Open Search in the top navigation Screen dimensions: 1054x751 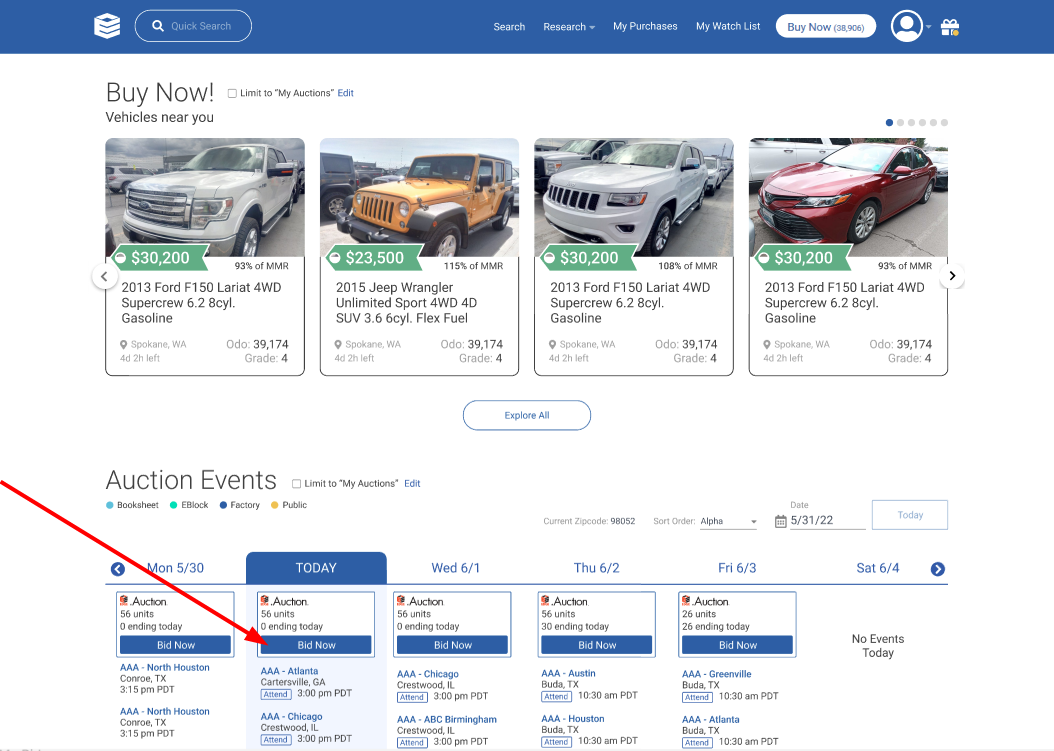point(509,27)
